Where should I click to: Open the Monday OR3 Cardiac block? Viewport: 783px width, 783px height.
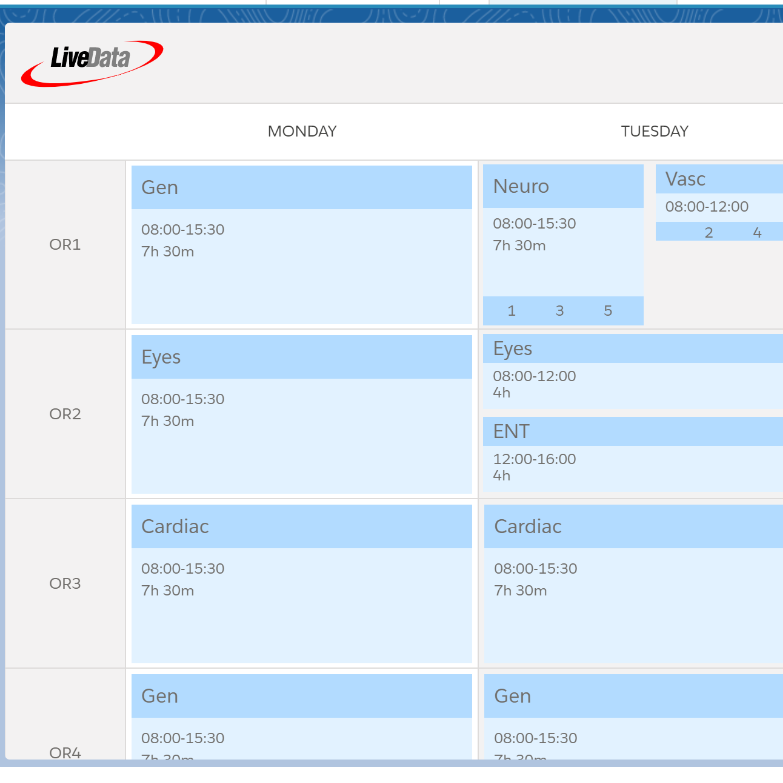302,583
